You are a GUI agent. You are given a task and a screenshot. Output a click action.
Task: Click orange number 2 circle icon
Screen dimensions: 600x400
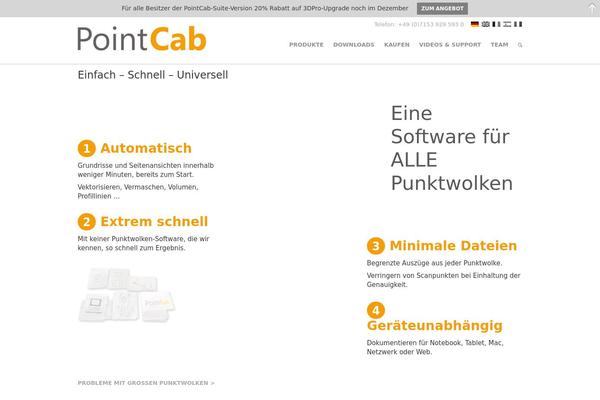[86, 222]
